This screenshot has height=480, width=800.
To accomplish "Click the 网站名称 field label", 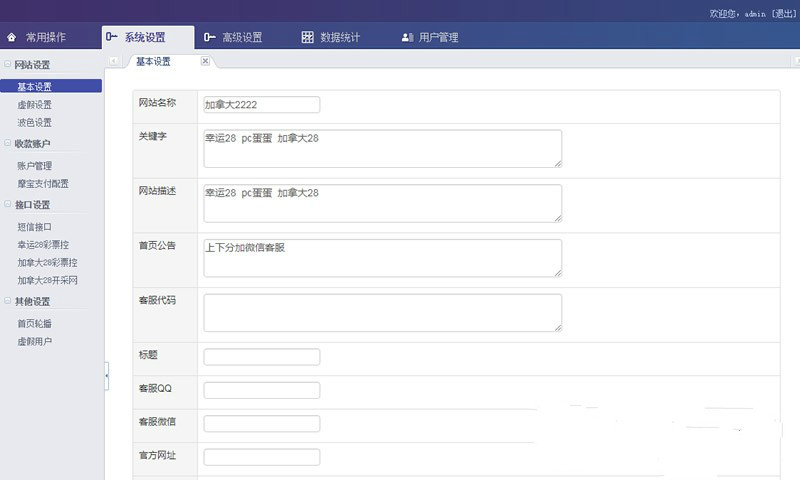I will pos(157,103).
